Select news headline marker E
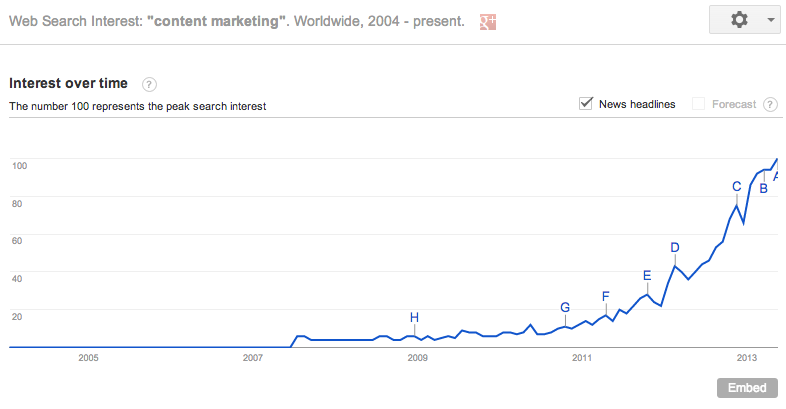786x409 pixels. tap(647, 275)
